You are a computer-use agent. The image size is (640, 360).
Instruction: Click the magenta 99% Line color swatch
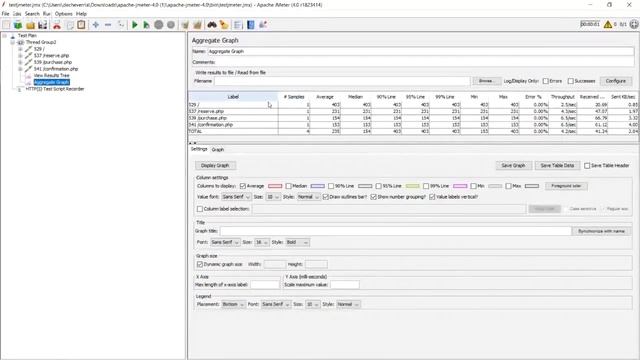click(460, 186)
